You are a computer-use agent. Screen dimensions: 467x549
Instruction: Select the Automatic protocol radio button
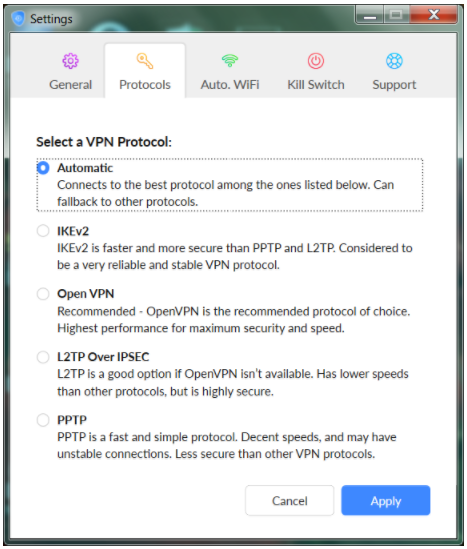(x=43, y=168)
